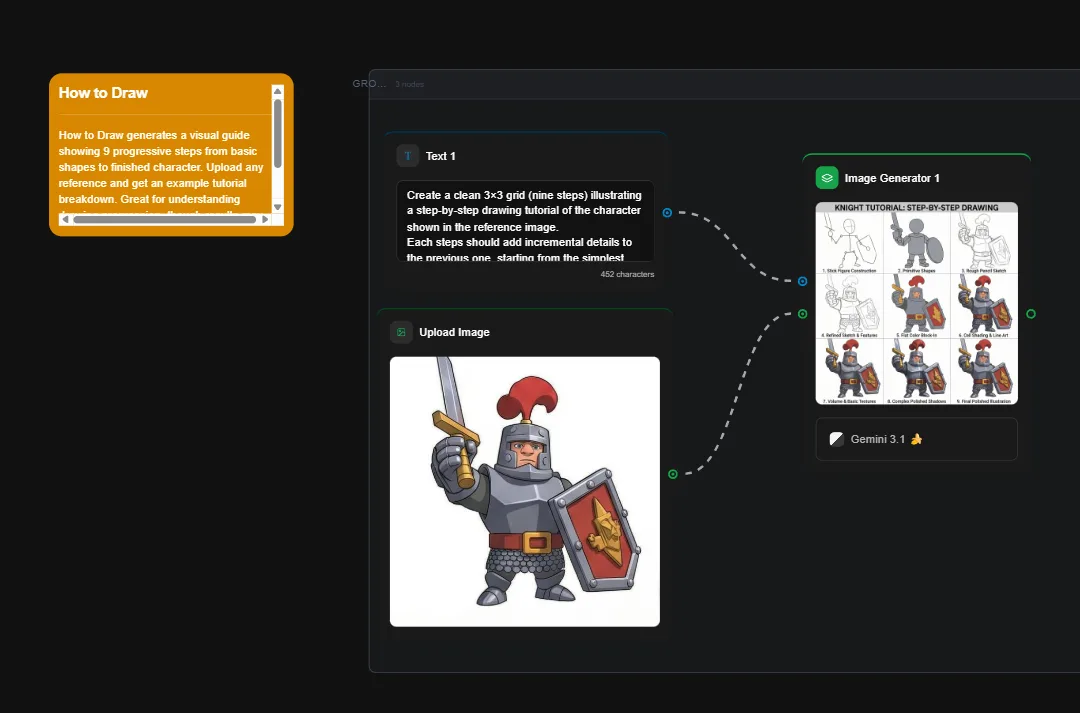Click the green output port of Image Generator 1
This screenshot has height=713, width=1080.
pos(1031,313)
